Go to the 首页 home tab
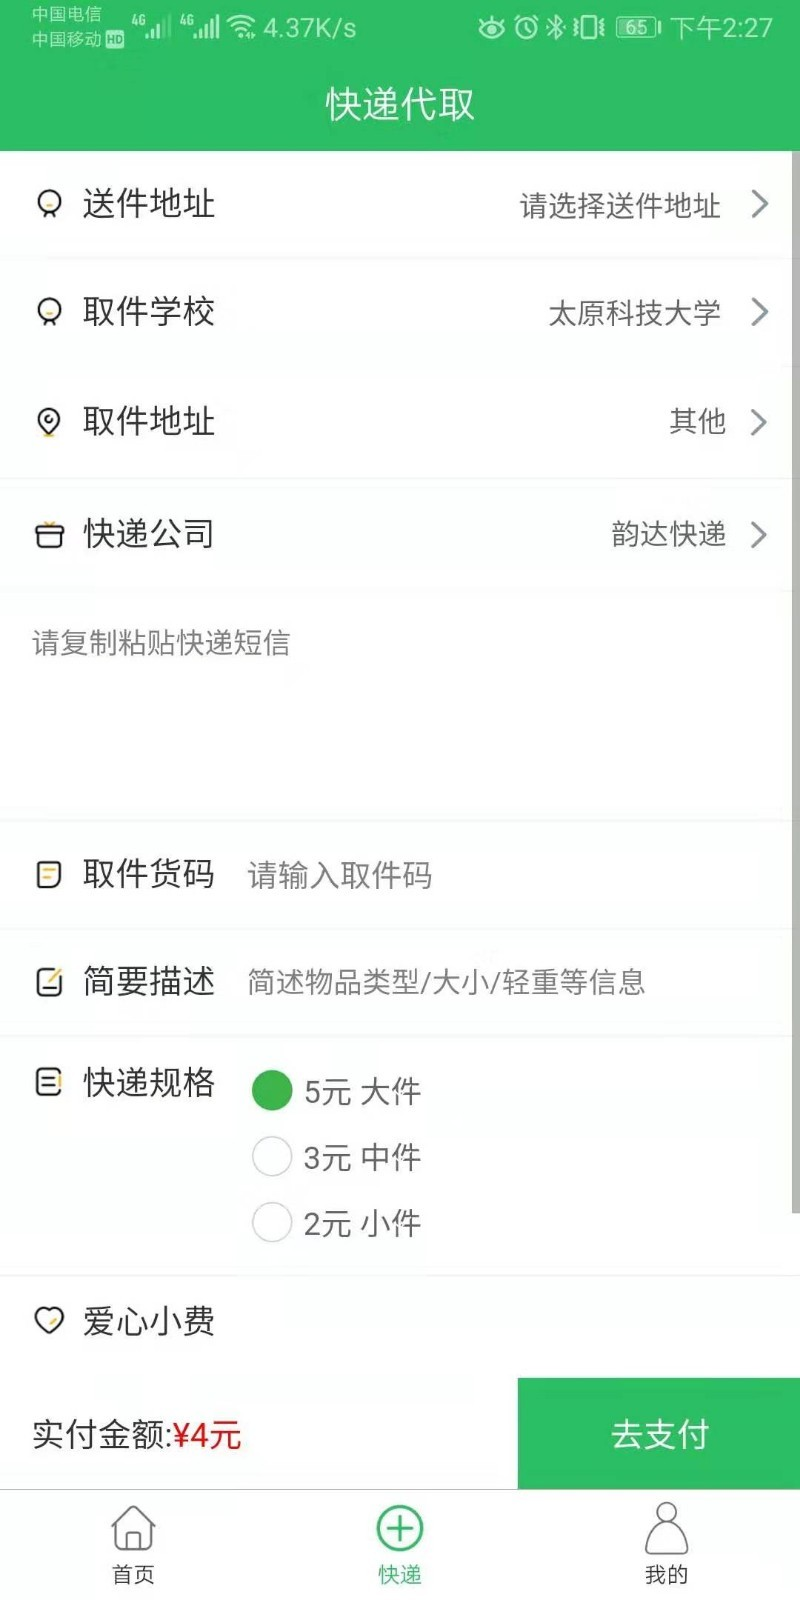Viewport: 800px width, 1600px height. pyautogui.click(x=133, y=1545)
